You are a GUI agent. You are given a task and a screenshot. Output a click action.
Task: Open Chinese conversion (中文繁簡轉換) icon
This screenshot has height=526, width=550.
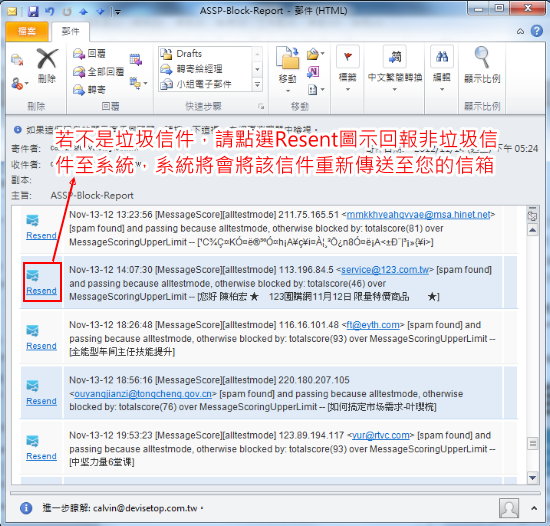(395, 56)
